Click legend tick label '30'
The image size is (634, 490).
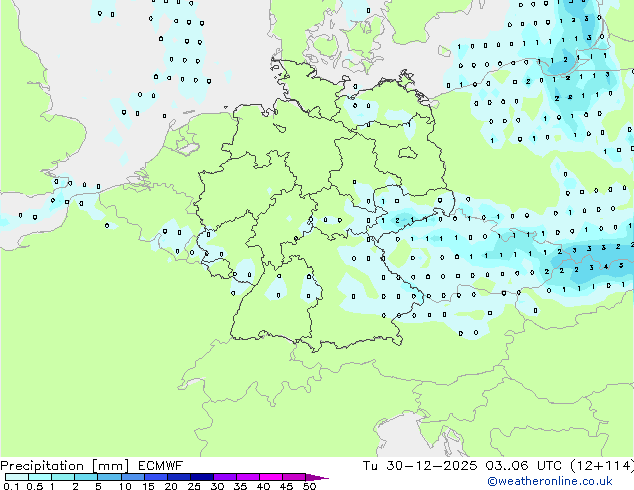pyautogui.click(x=217, y=486)
